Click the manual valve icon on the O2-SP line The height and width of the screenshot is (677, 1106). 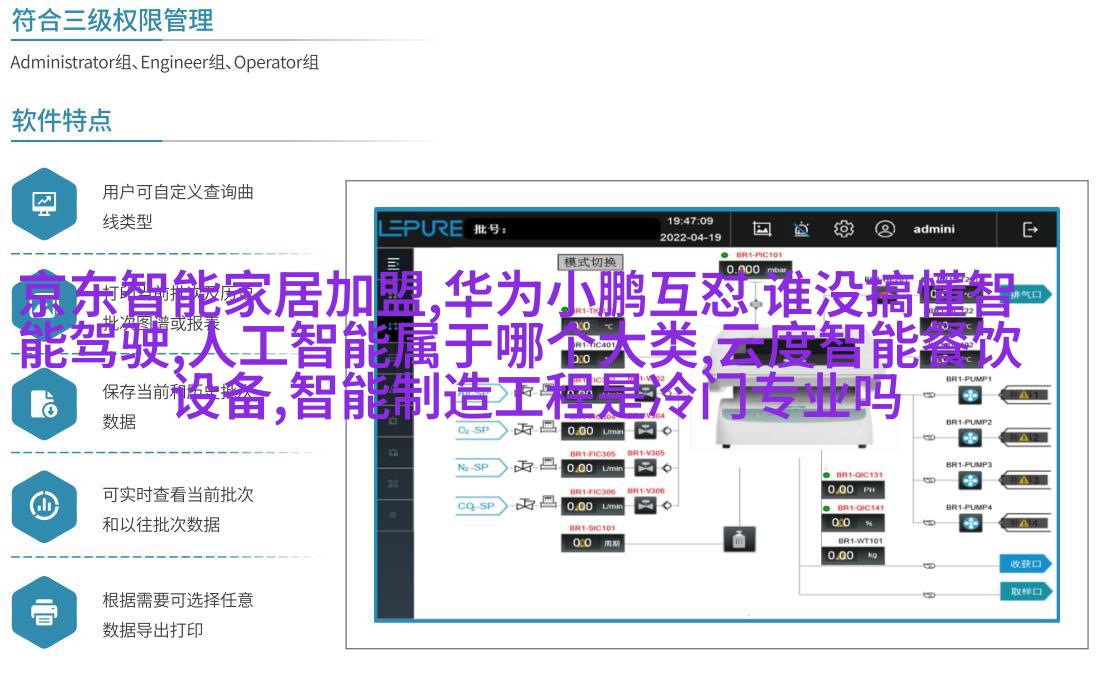(x=523, y=429)
